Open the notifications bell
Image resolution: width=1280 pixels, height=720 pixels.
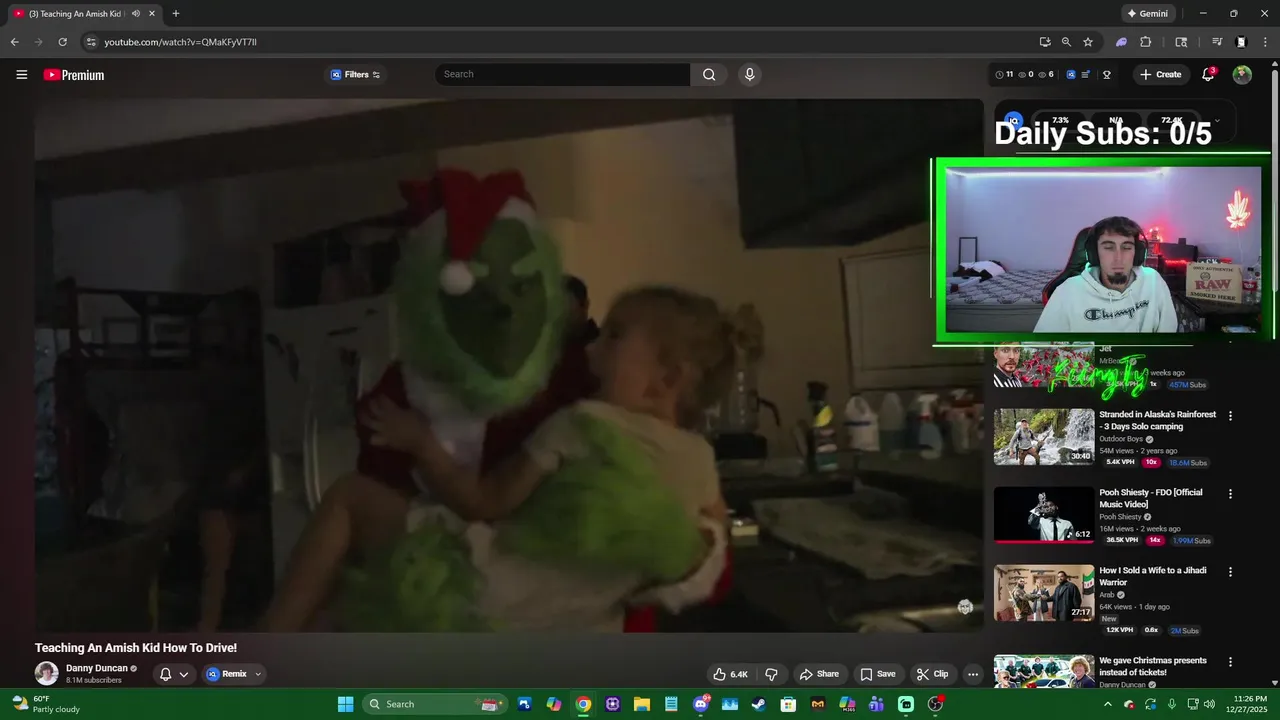pos(1208,75)
